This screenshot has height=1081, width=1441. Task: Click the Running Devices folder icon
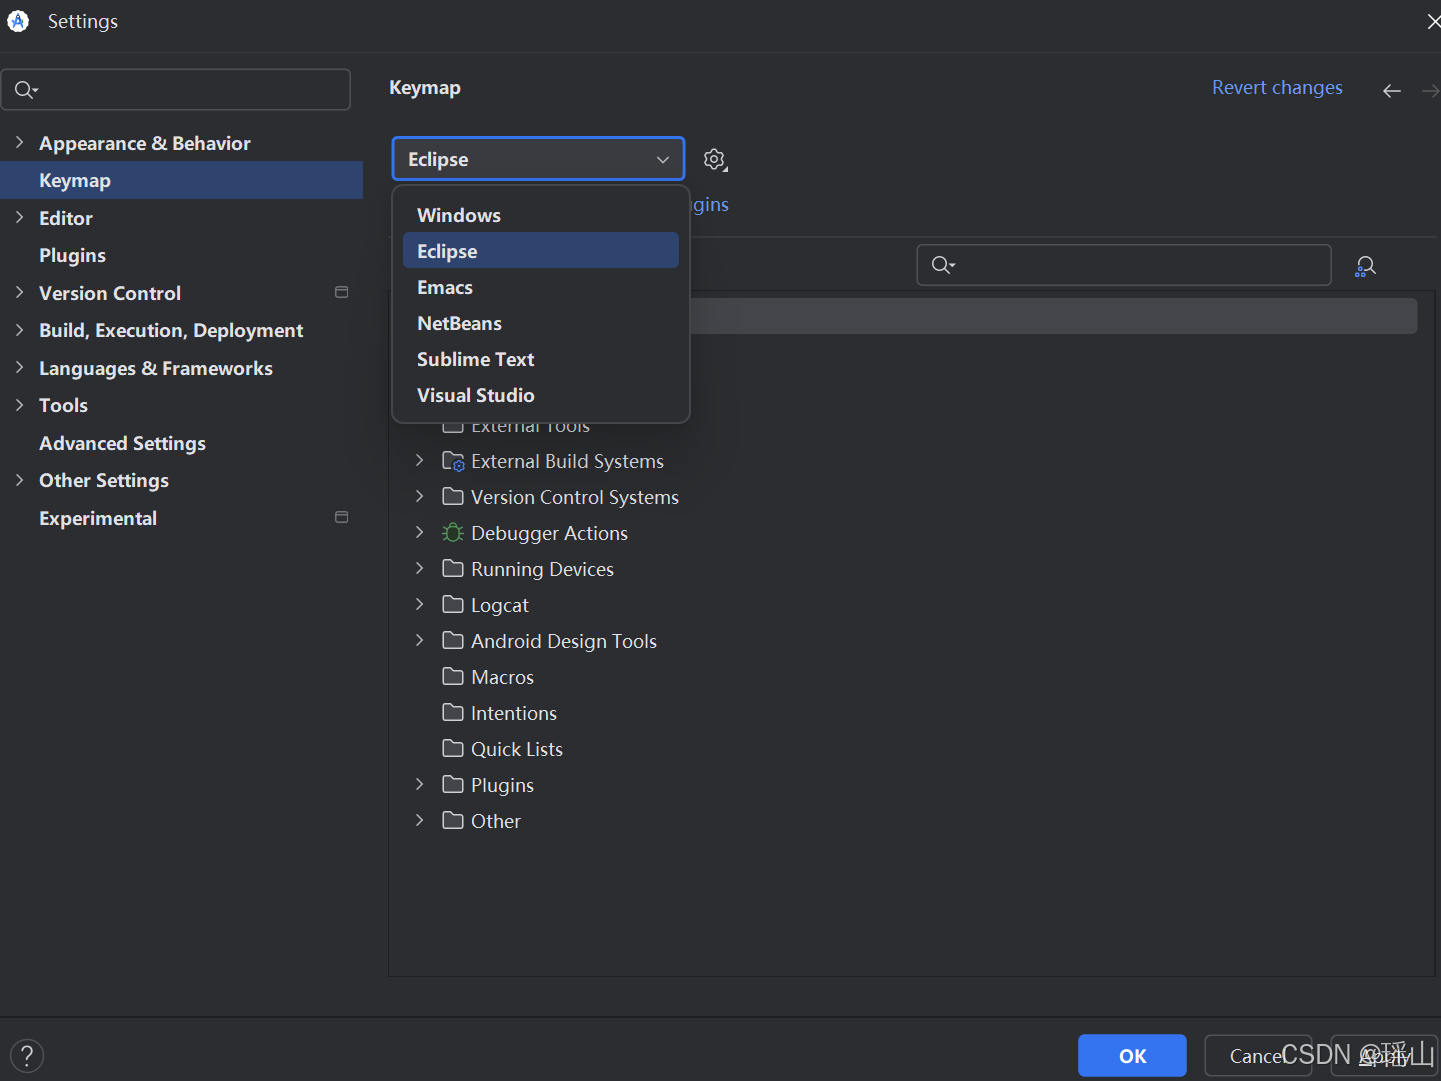click(453, 569)
